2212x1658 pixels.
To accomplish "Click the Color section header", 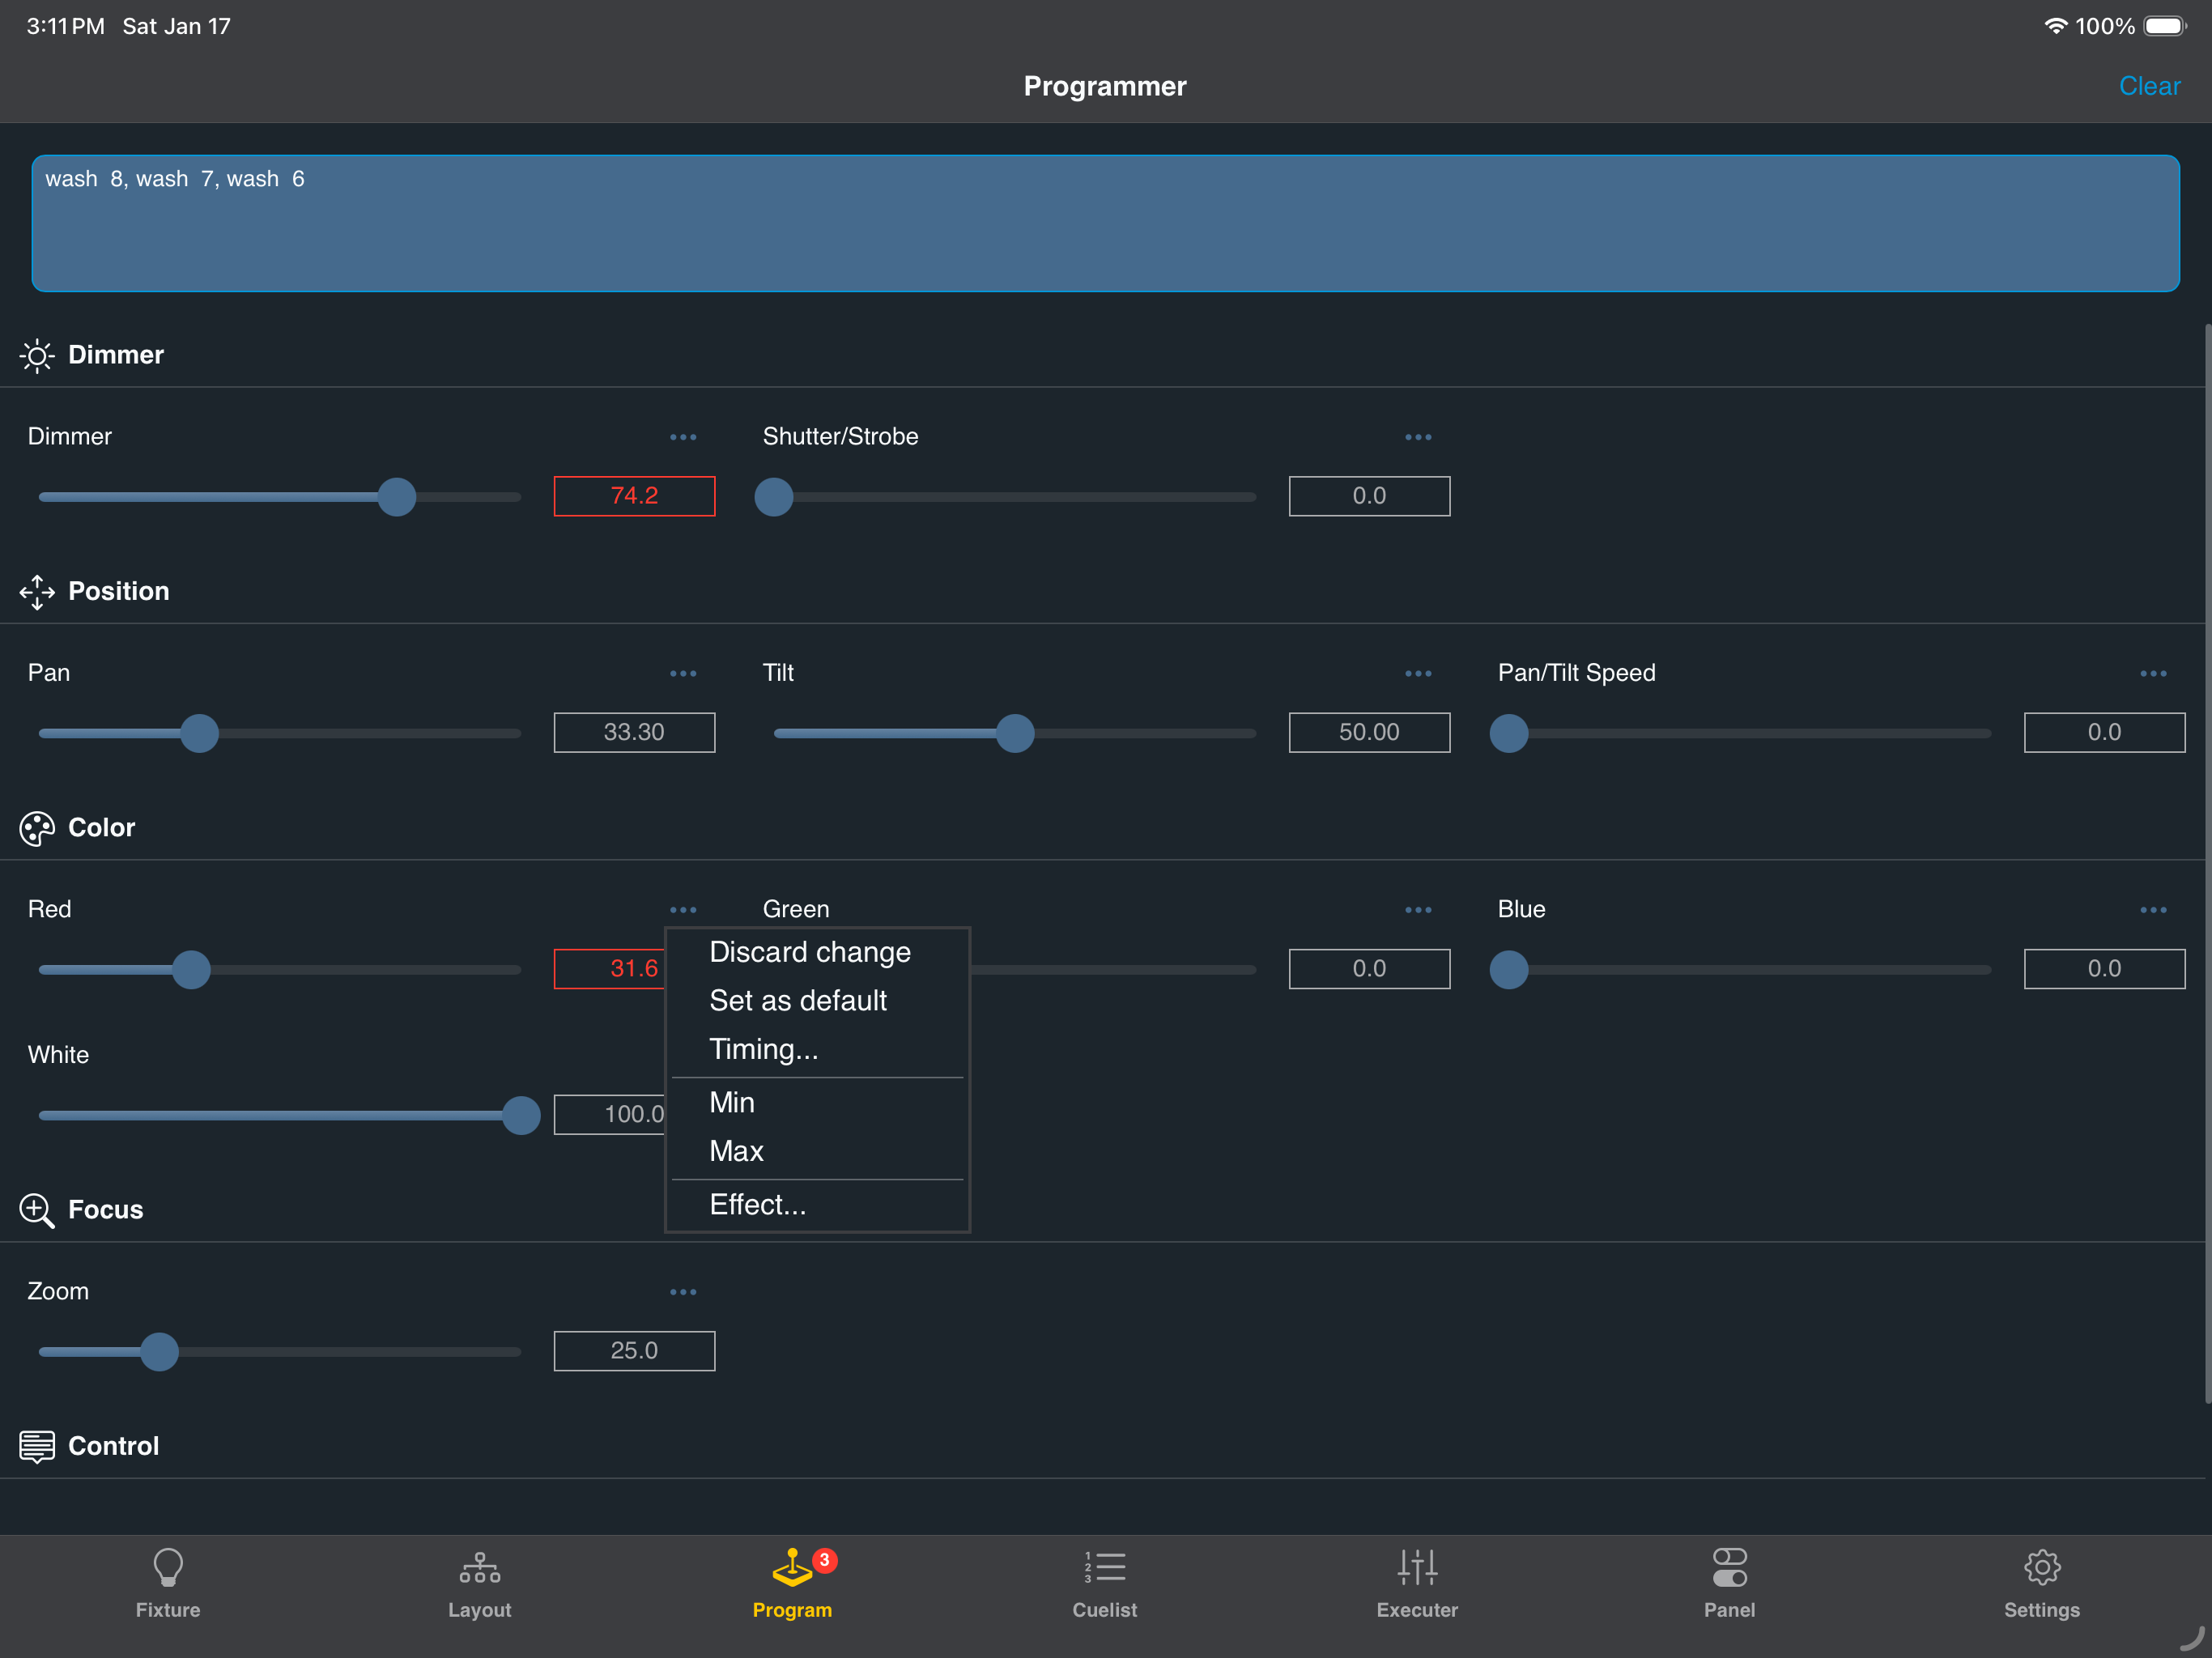I will click(101, 828).
